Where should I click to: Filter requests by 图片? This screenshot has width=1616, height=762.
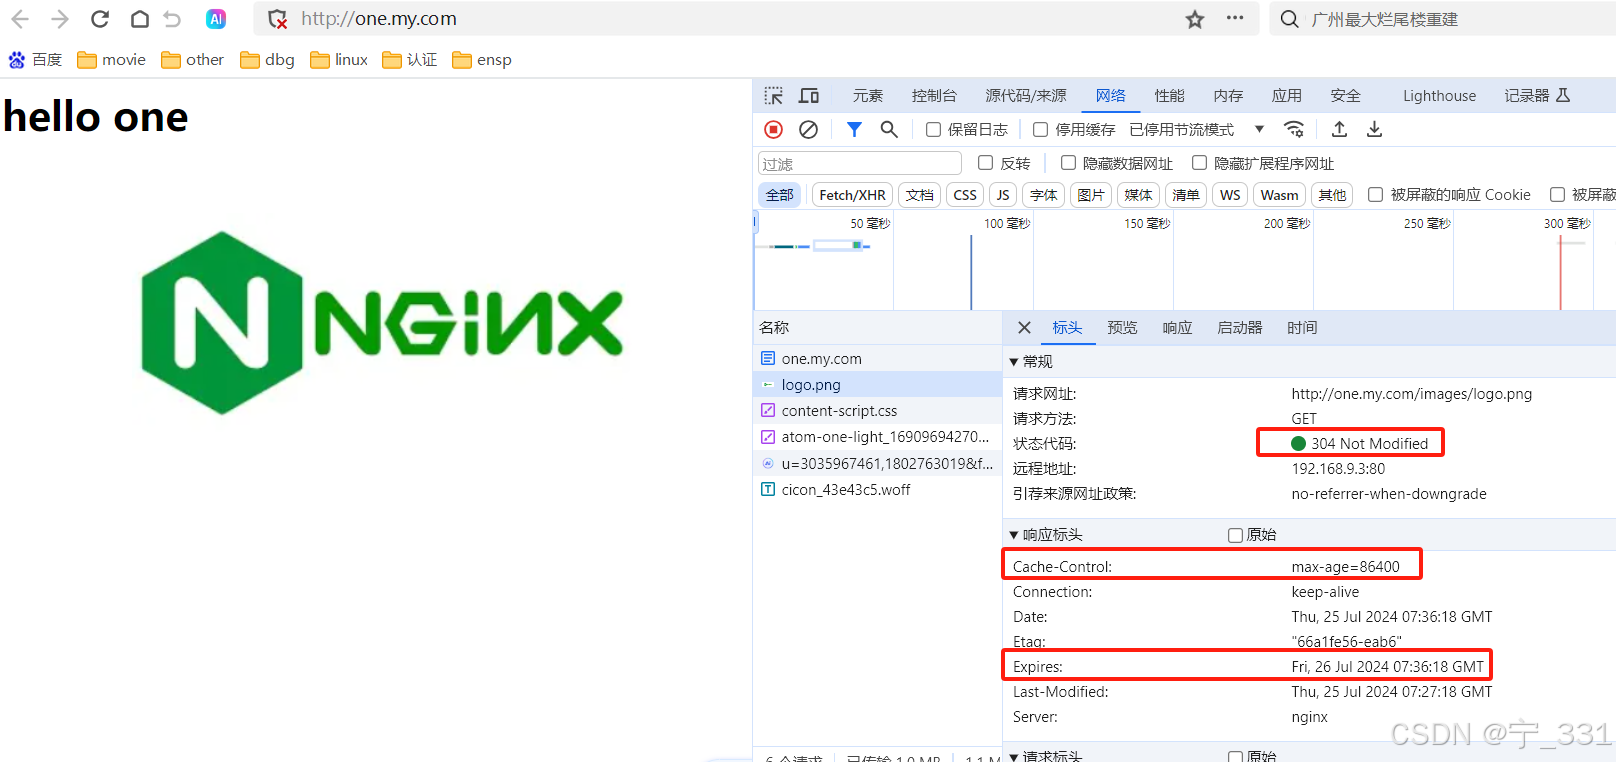(x=1091, y=195)
